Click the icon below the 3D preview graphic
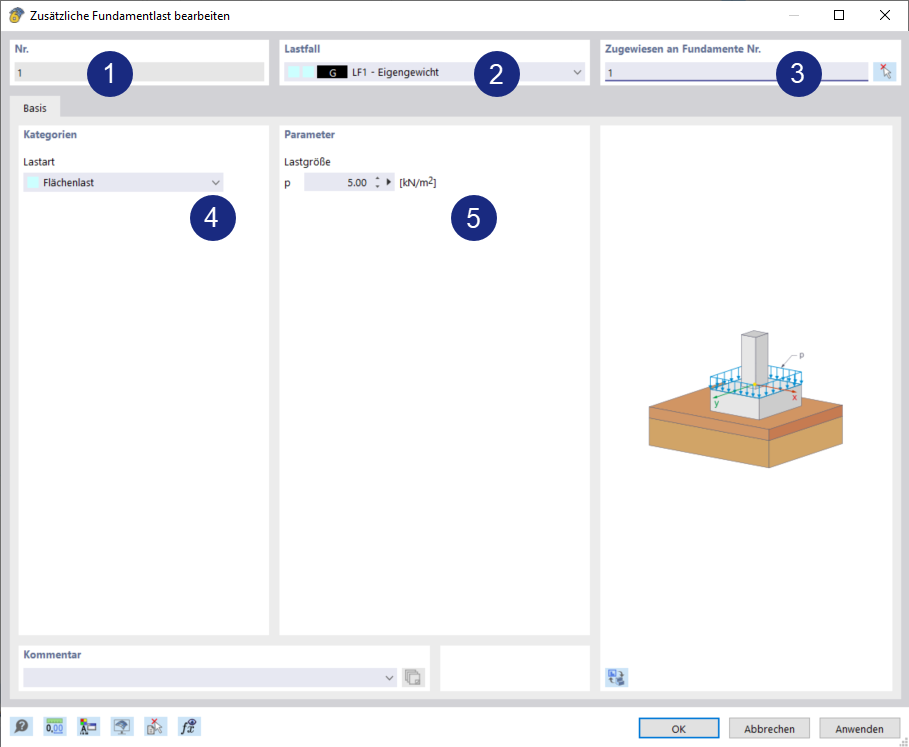The width and height of the screenshot is (909, 747). [616, 677]
